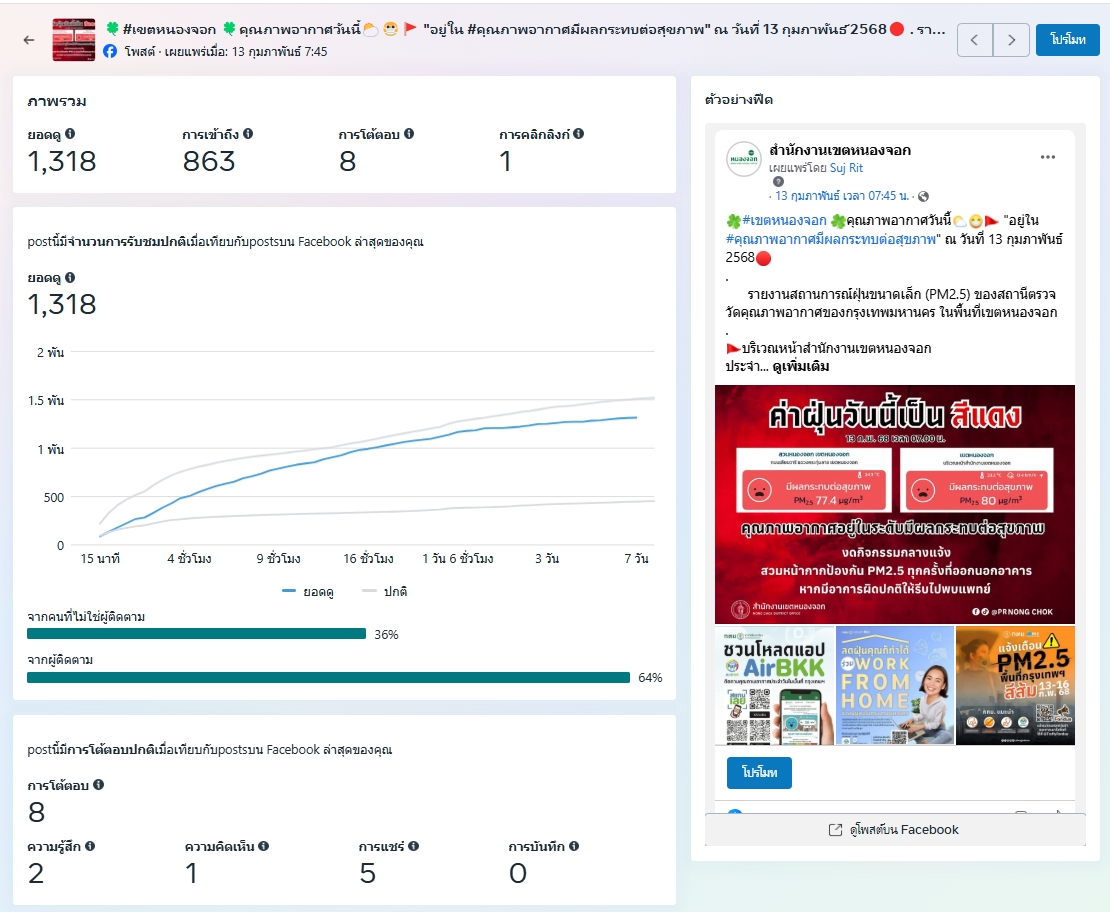Click info icon beside การคลิกลิงก์
This screenshot has height=912, width=1110.
(x=579, y=134)
